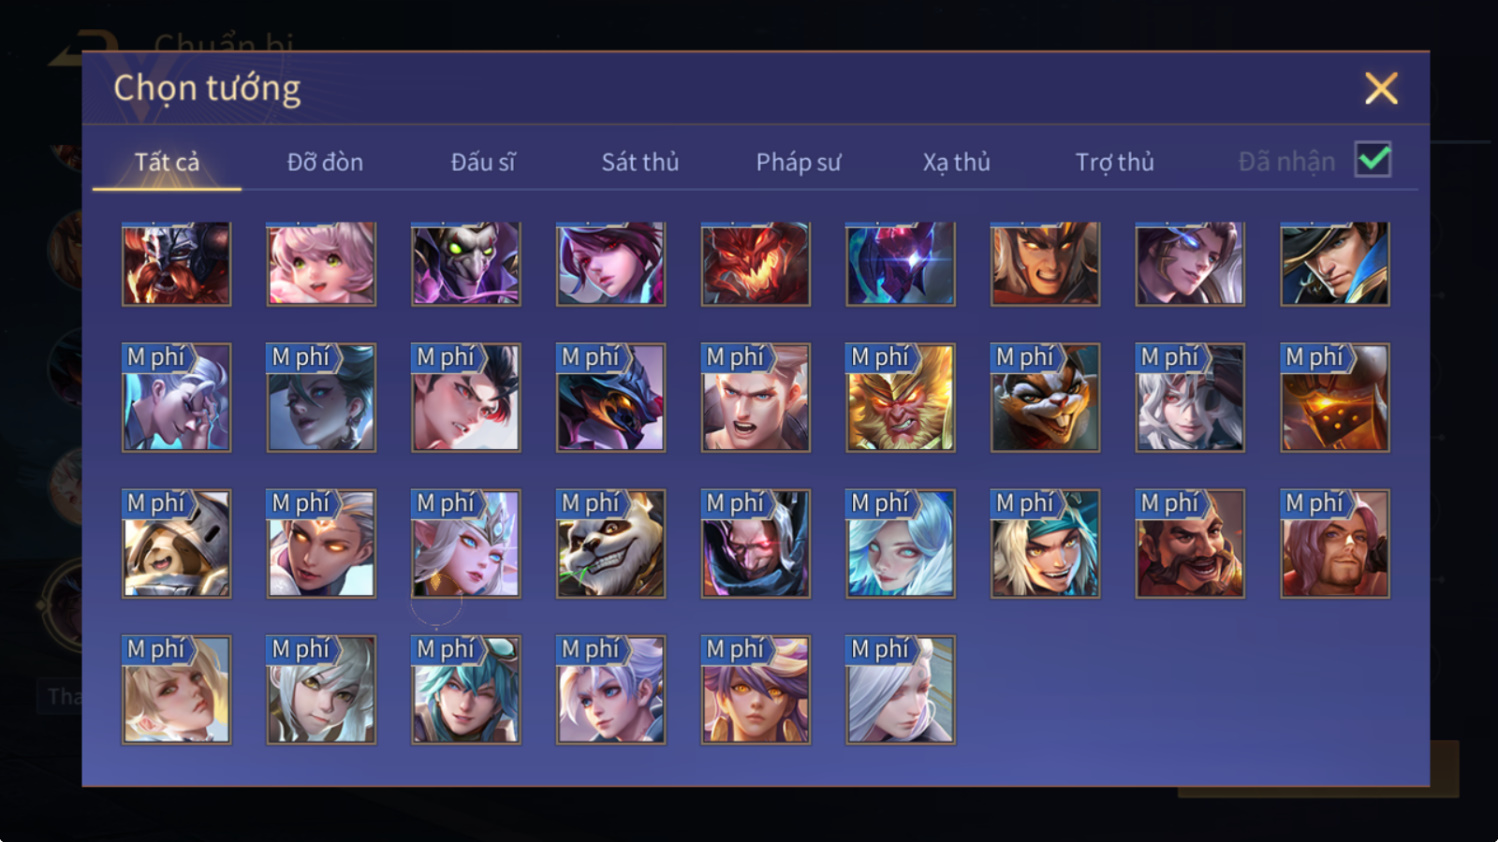The height and width of the screenshot is (842, 1498).
Task: Open the Đấu sĩ tab
Action: tap(483, 162)
